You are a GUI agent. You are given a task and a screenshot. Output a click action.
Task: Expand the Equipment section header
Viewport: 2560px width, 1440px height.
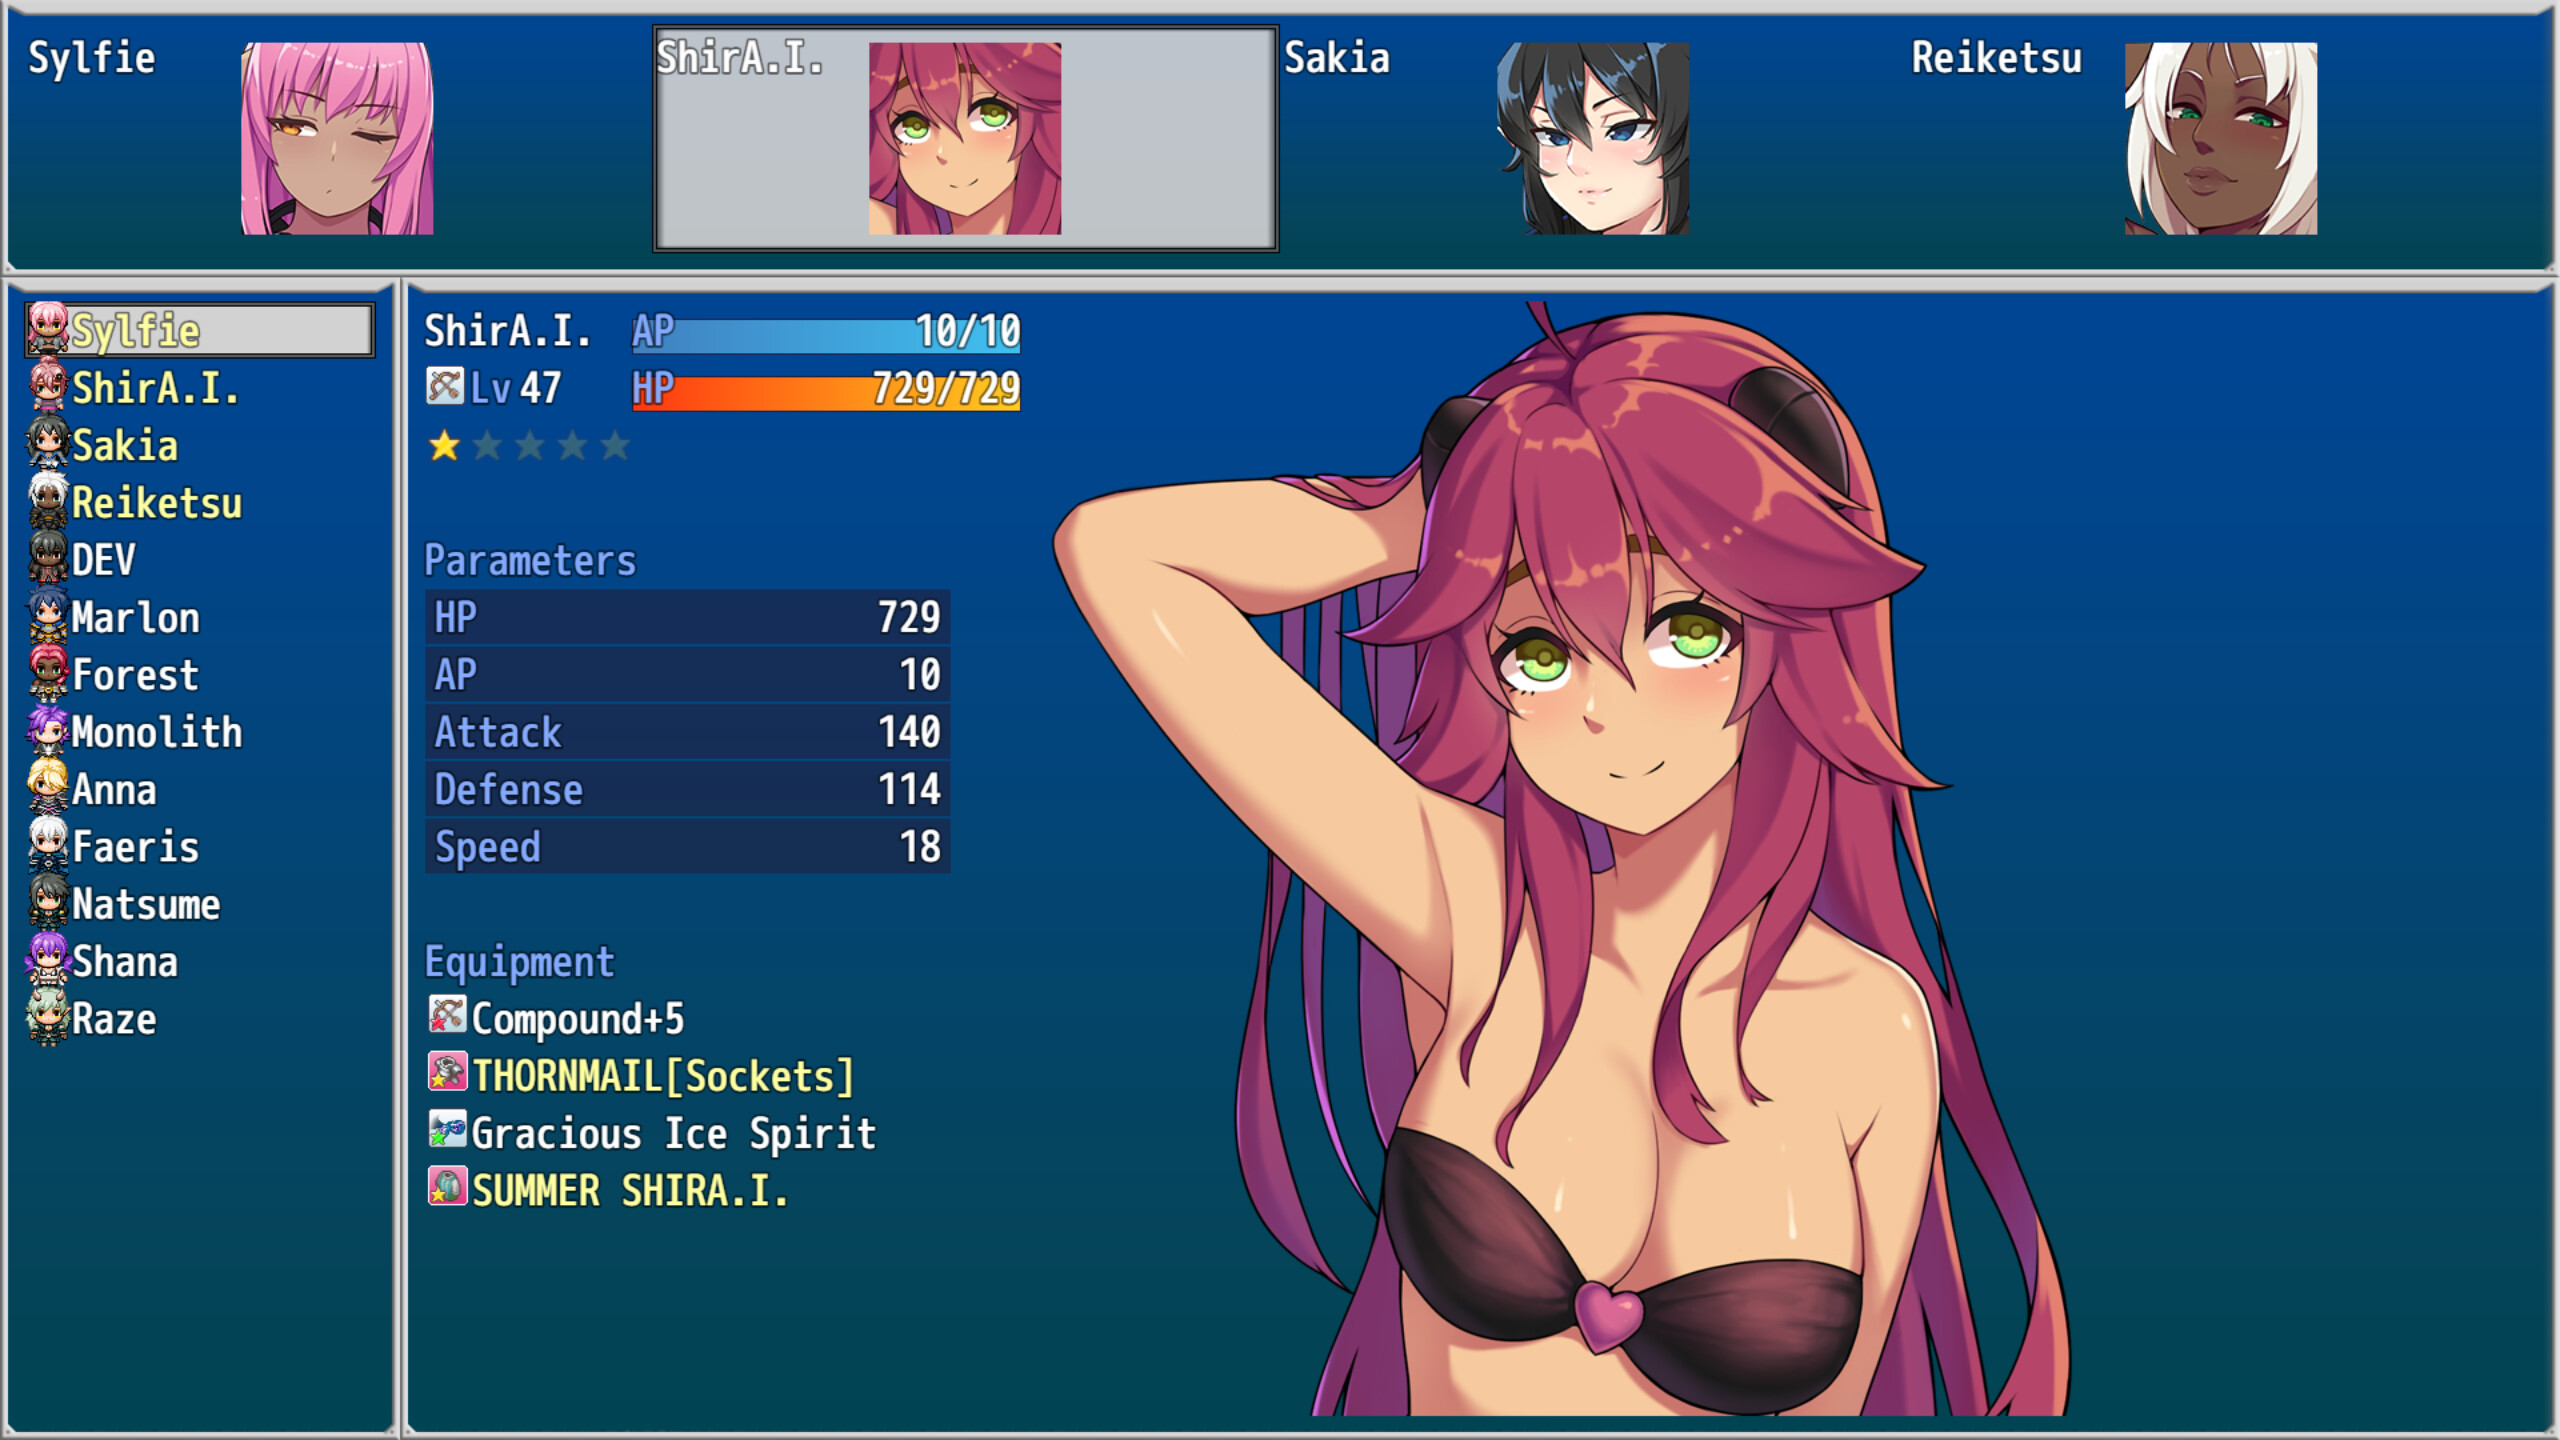(x=518, y=962)
